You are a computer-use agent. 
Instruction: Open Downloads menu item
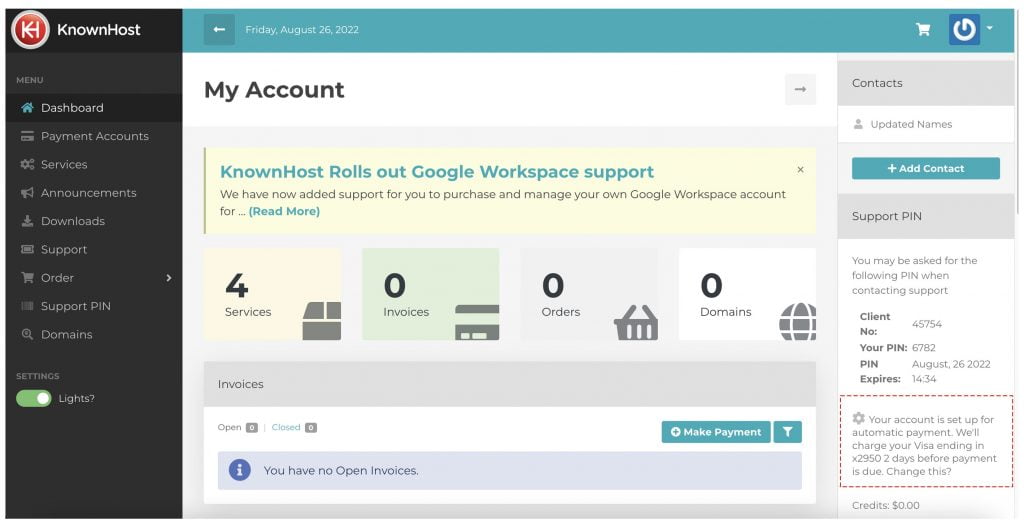(94, 221)
